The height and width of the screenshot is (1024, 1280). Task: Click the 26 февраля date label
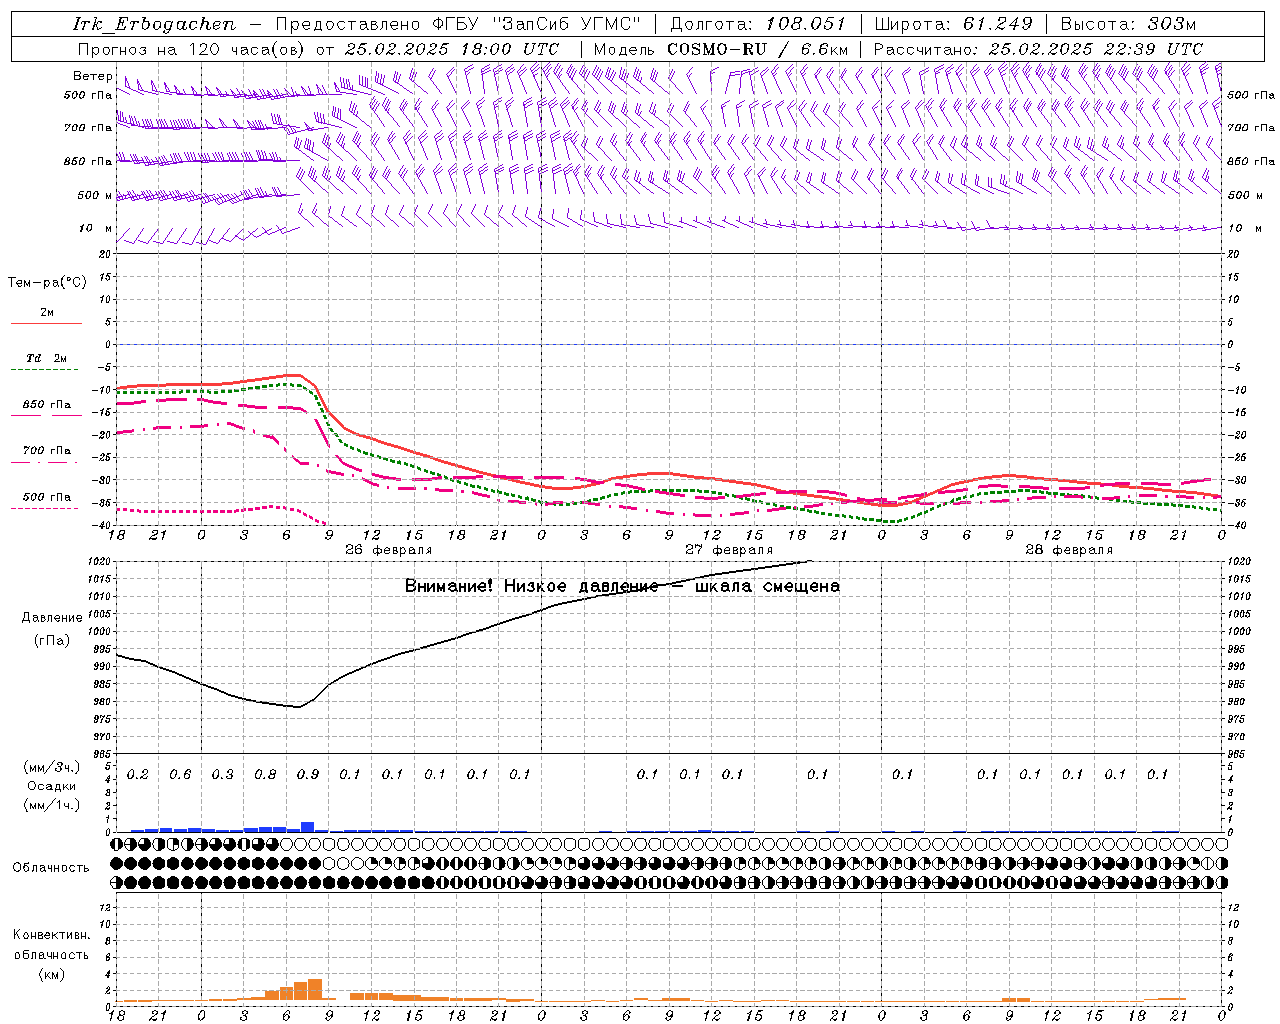coord(388,550)
